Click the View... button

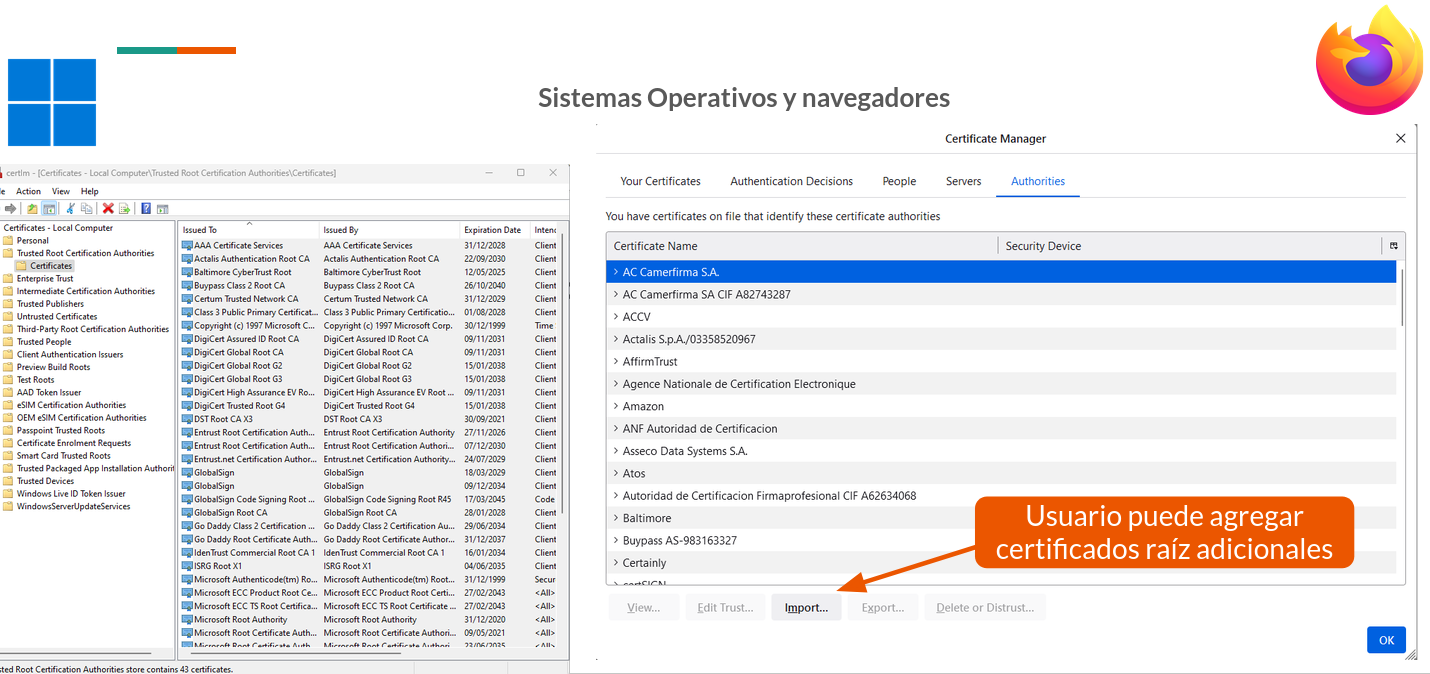coord(643,607)
